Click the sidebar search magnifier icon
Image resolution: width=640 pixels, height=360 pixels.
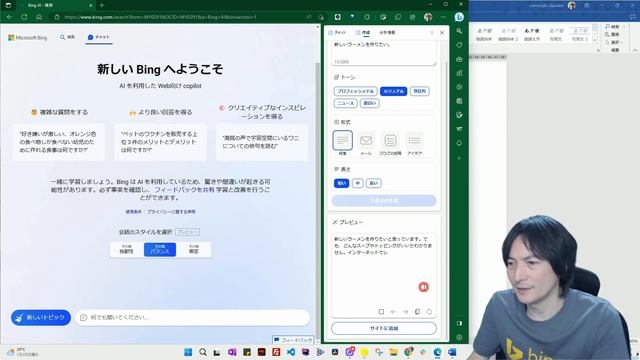pyautogui.click(x=459, y=31)
